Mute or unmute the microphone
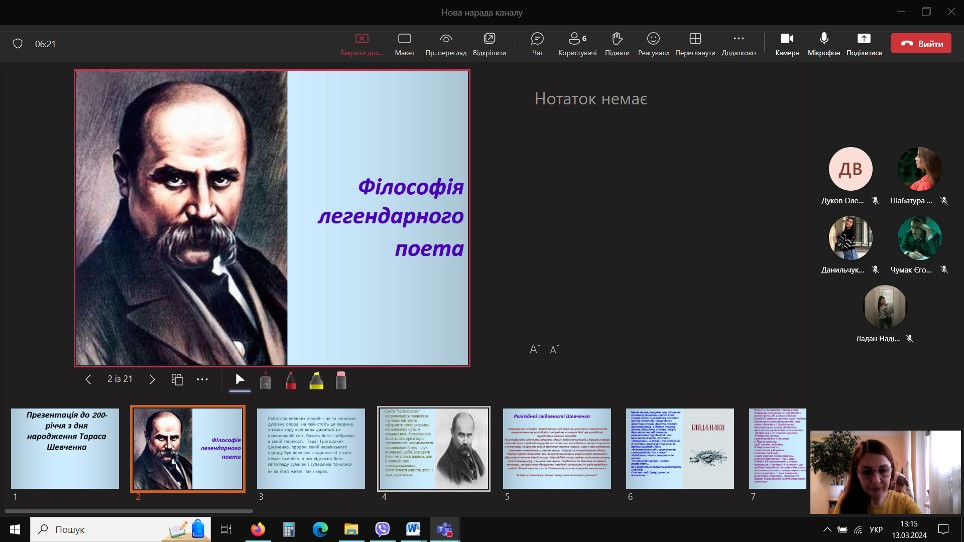This screenshot has height=542, width=964. pos(825,43)
